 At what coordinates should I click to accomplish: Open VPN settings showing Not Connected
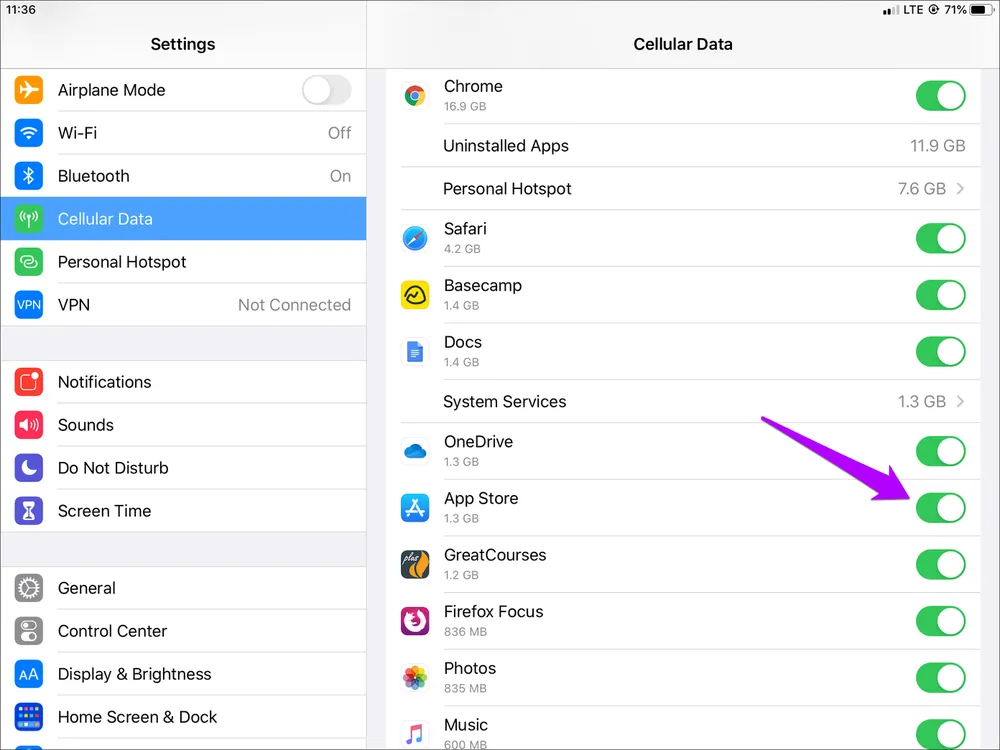click(183, 305)
